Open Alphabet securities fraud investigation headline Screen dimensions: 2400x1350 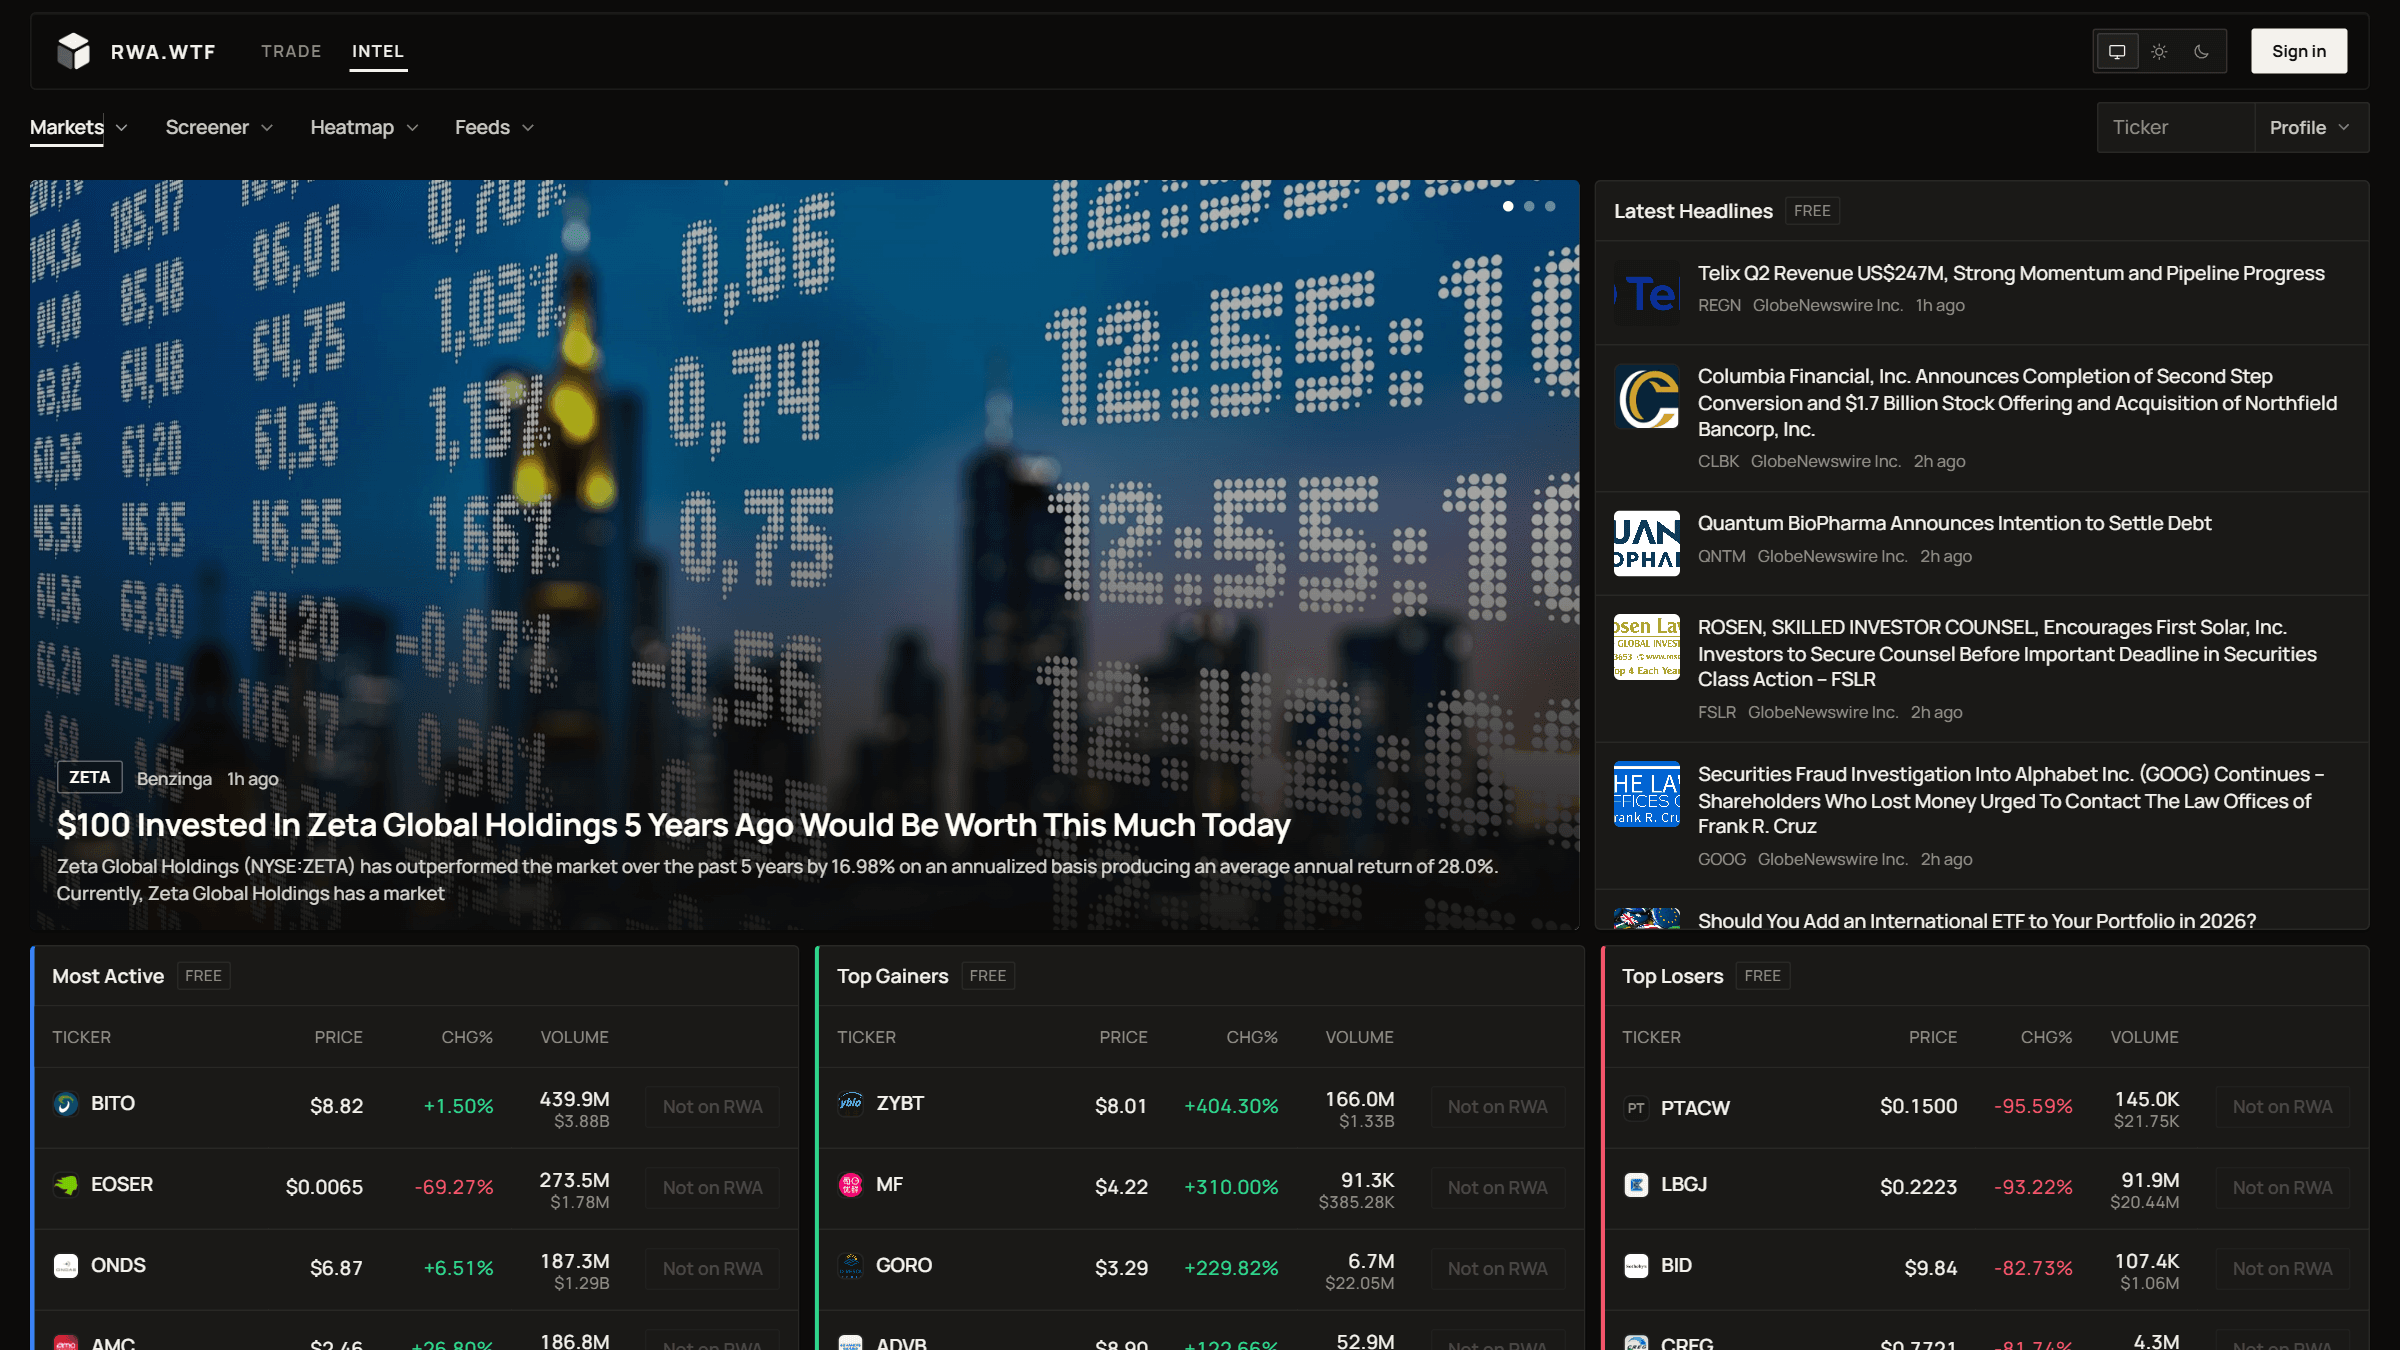coord(2011,800)
